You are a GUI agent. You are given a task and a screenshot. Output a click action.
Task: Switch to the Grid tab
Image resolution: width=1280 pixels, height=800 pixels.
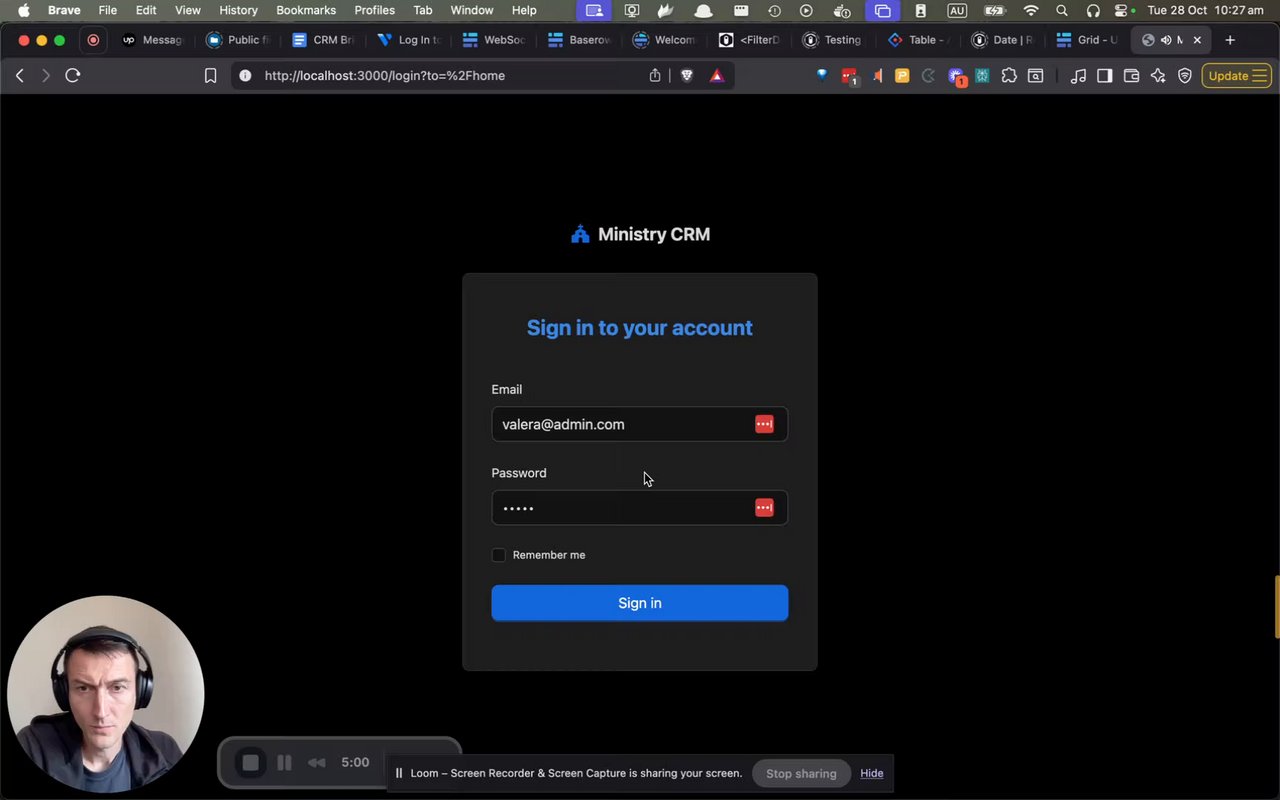point(1088,40)
